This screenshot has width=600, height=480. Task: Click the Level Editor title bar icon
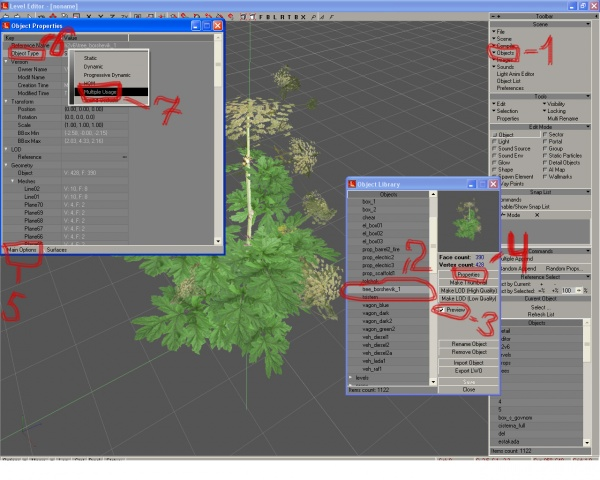tap(5, 6)
